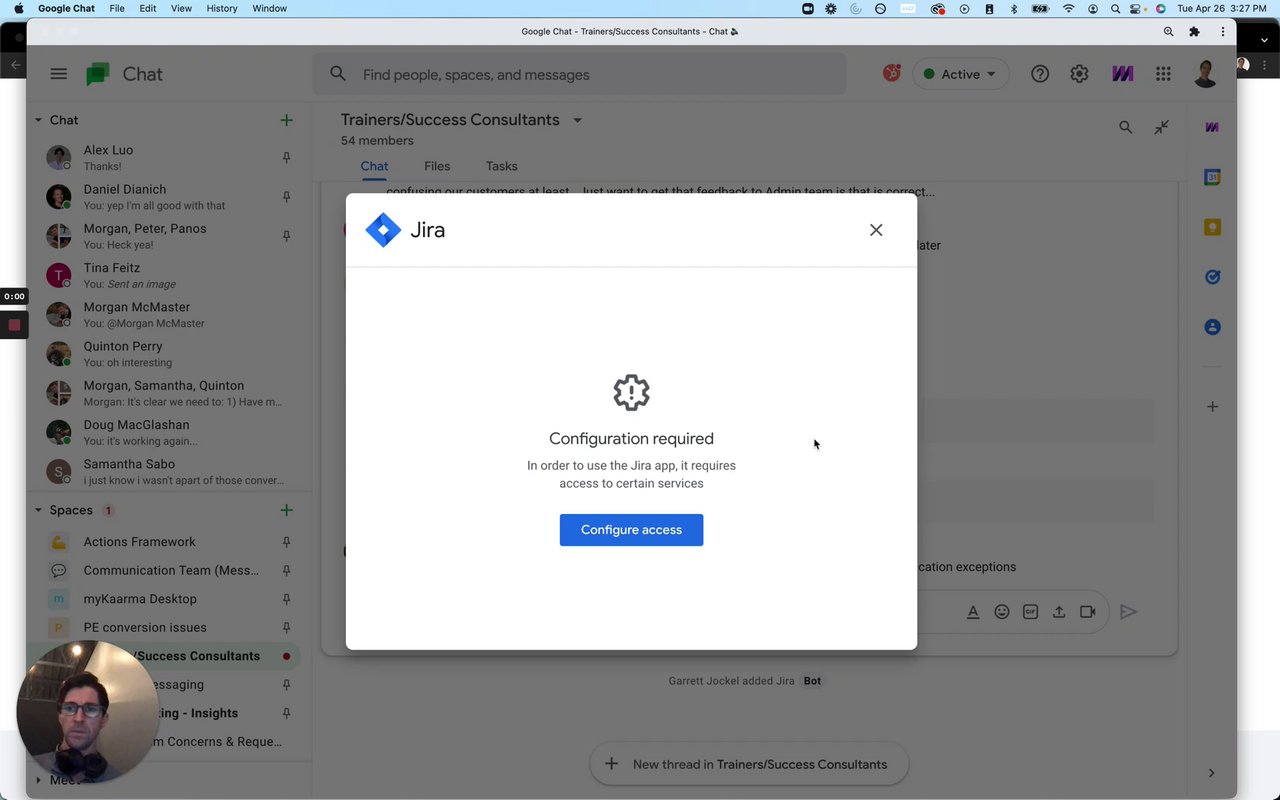Open Contacts in the side panel
This screenshot has height=800, width=1280.
coord(1212,327)
